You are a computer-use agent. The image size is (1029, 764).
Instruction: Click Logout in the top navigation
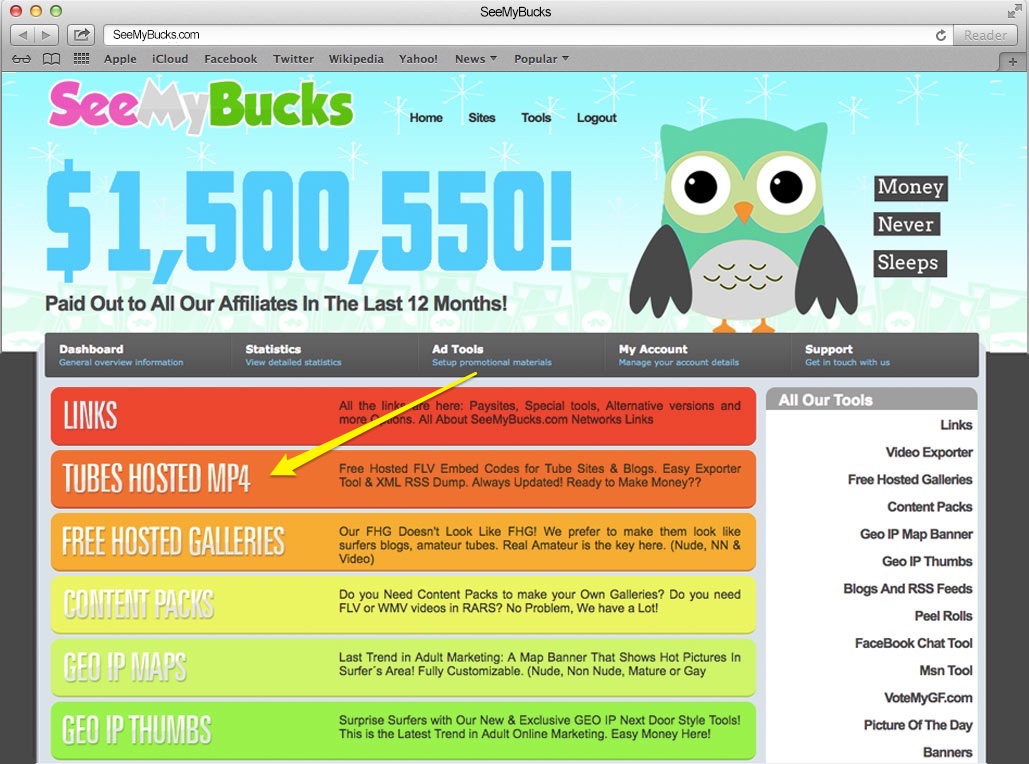click(x=597, y=117)
